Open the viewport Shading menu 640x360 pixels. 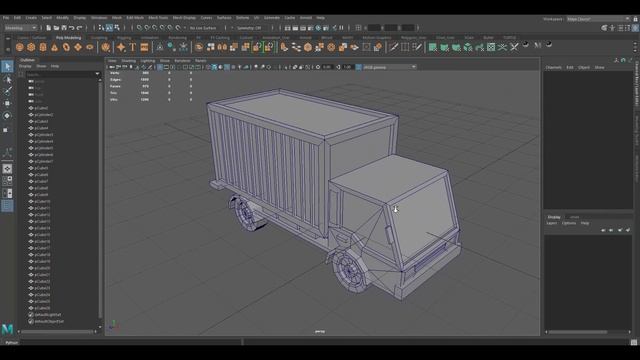click(128, 61)
